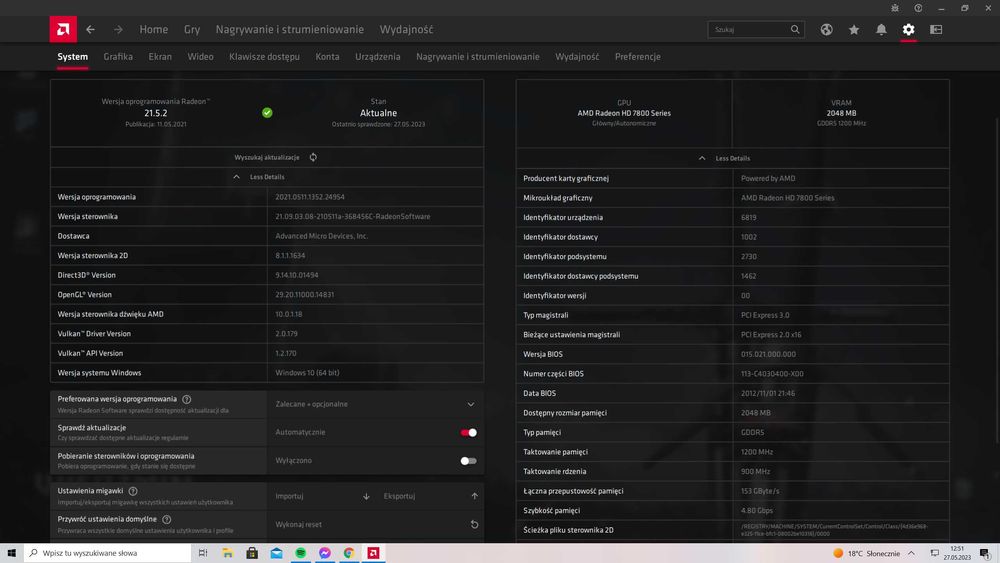Viewport: 1000px width, 563px height.
Task: Collapse Less Details in software panel
Action: tap(260, 177)
